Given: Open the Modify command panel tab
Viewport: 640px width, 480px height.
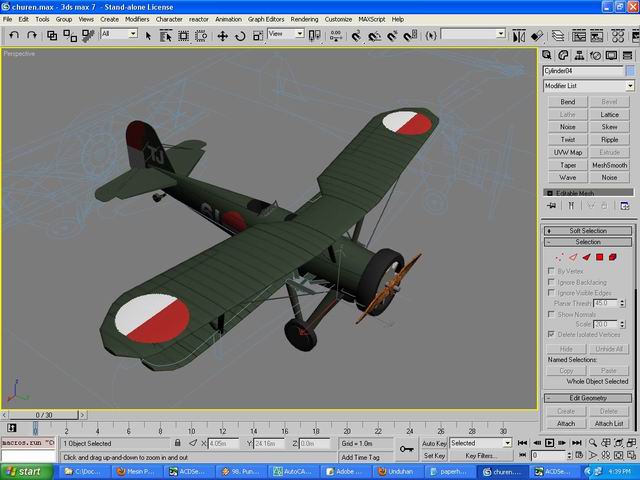Looking at the screenshot, I should [564, 54].
